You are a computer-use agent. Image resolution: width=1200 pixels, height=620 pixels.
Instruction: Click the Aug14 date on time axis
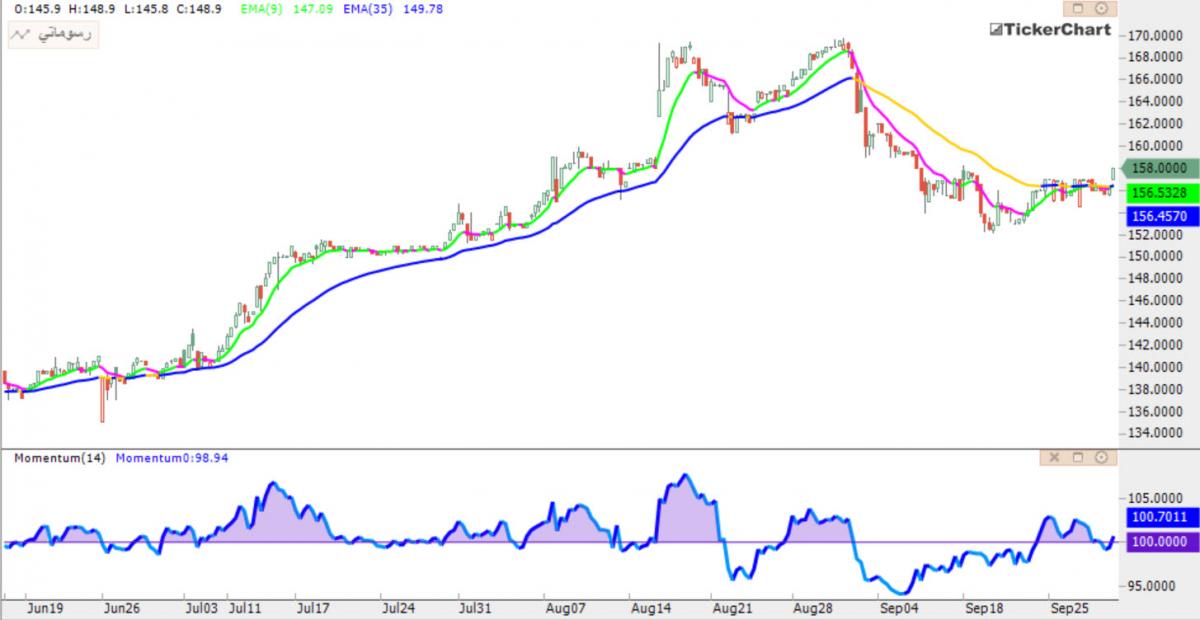(650, 607)
